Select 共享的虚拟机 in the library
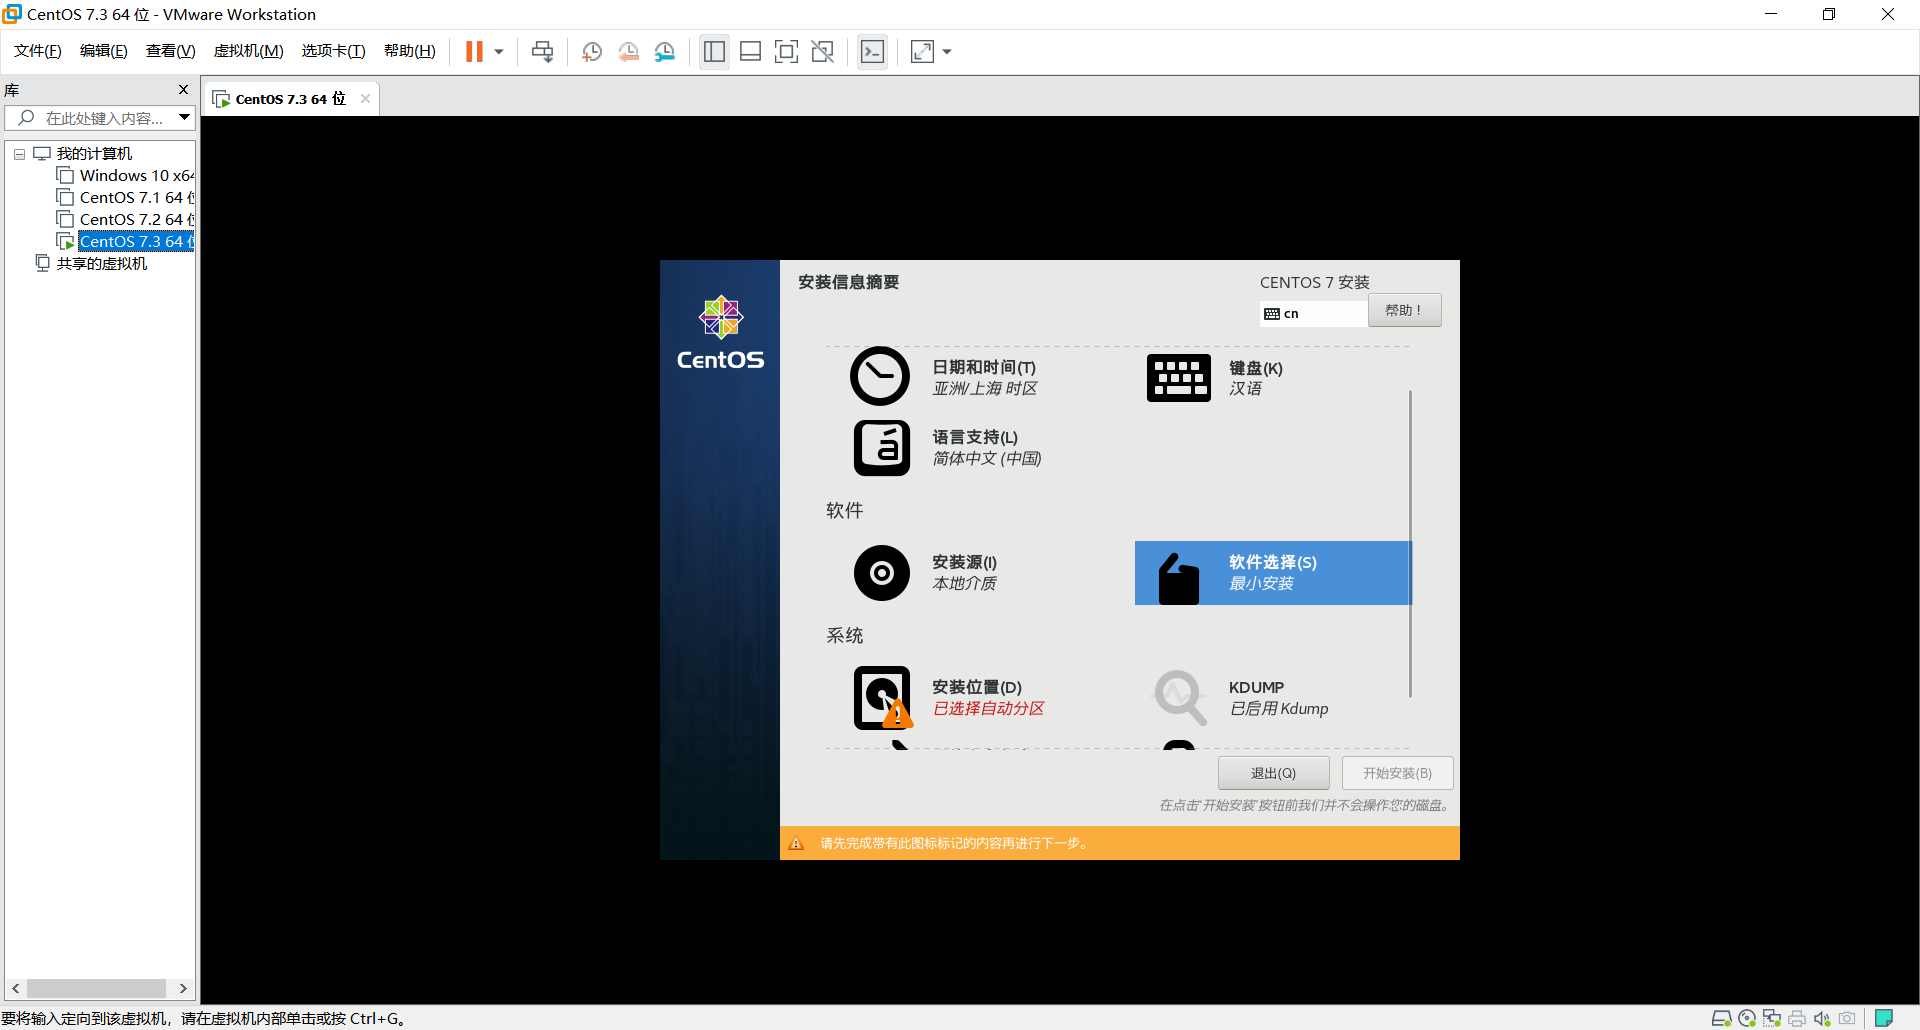 [102, 264]
